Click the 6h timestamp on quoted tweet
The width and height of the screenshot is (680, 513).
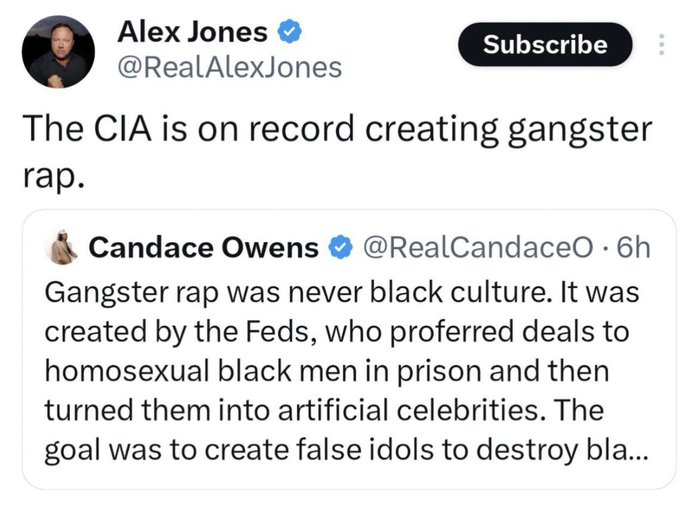click(x=634, y=247)
